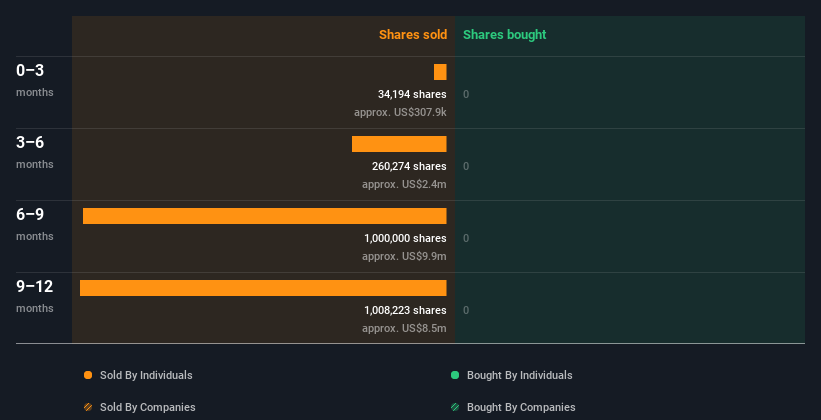Click the approx. US$8.5m amount
The width and height of the screenshot is (821, 420).
pos(404,328)
